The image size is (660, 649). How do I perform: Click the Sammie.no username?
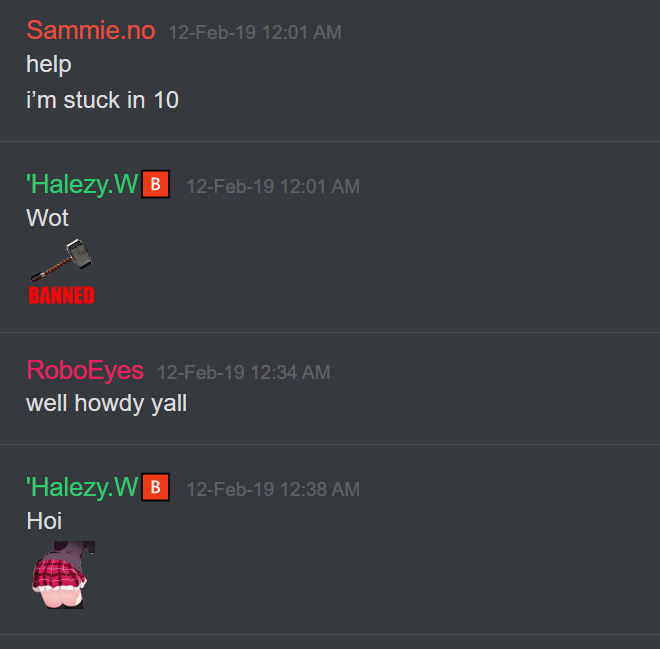point(91,31)
